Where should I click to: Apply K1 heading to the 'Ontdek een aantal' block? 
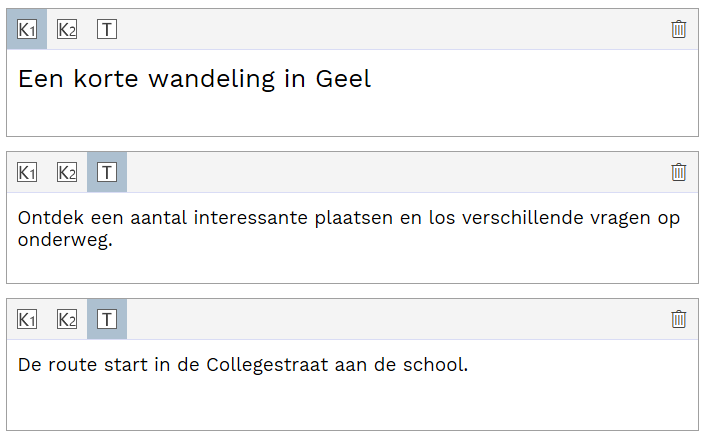27,172
